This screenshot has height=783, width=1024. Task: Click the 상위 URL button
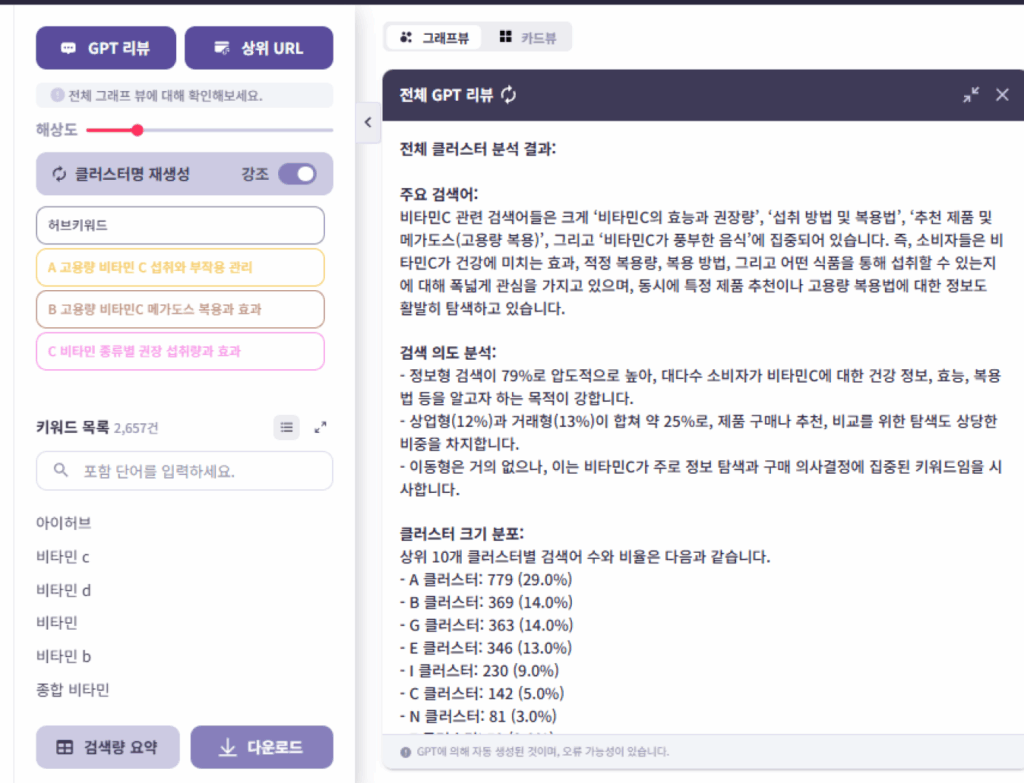pyautogui.click(x=259, y=48)
